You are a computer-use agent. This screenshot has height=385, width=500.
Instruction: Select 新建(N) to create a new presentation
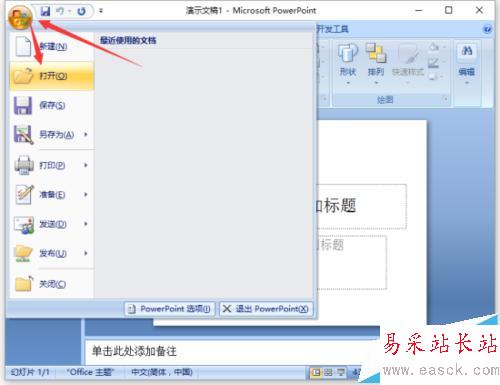[x=52, y=46]
